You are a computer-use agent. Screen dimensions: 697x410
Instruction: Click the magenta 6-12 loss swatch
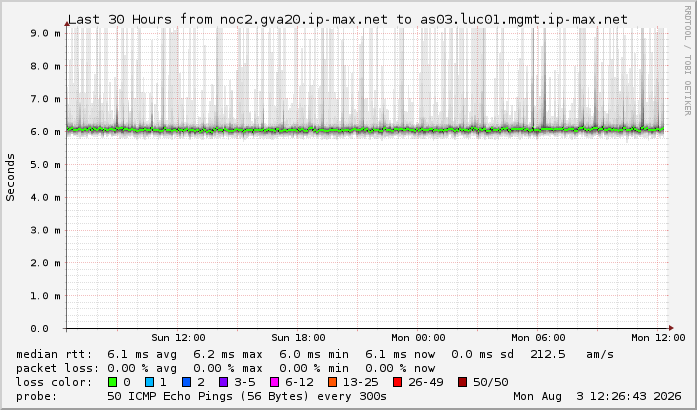(x=275, y=382)
